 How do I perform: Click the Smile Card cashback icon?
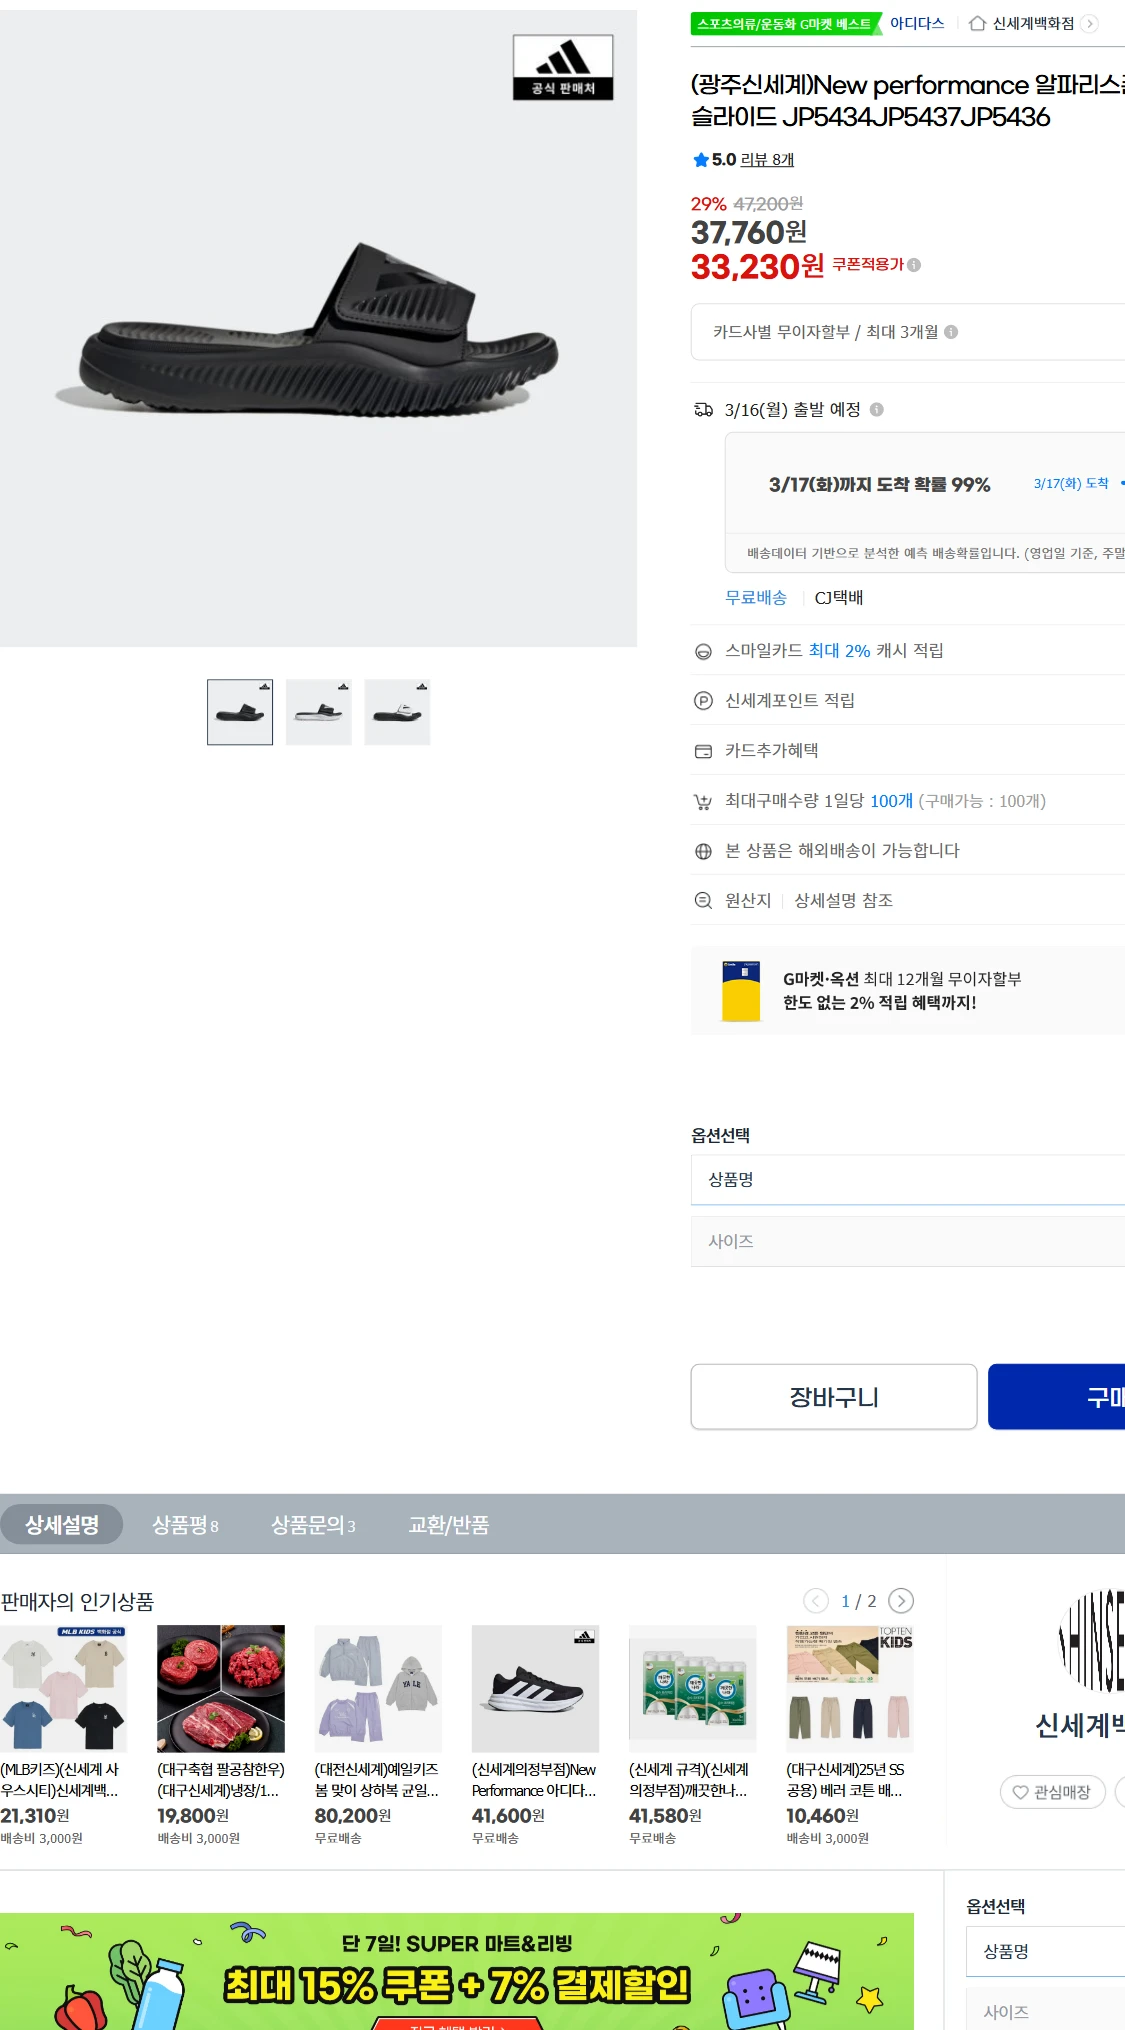click(x=703, y=652)
